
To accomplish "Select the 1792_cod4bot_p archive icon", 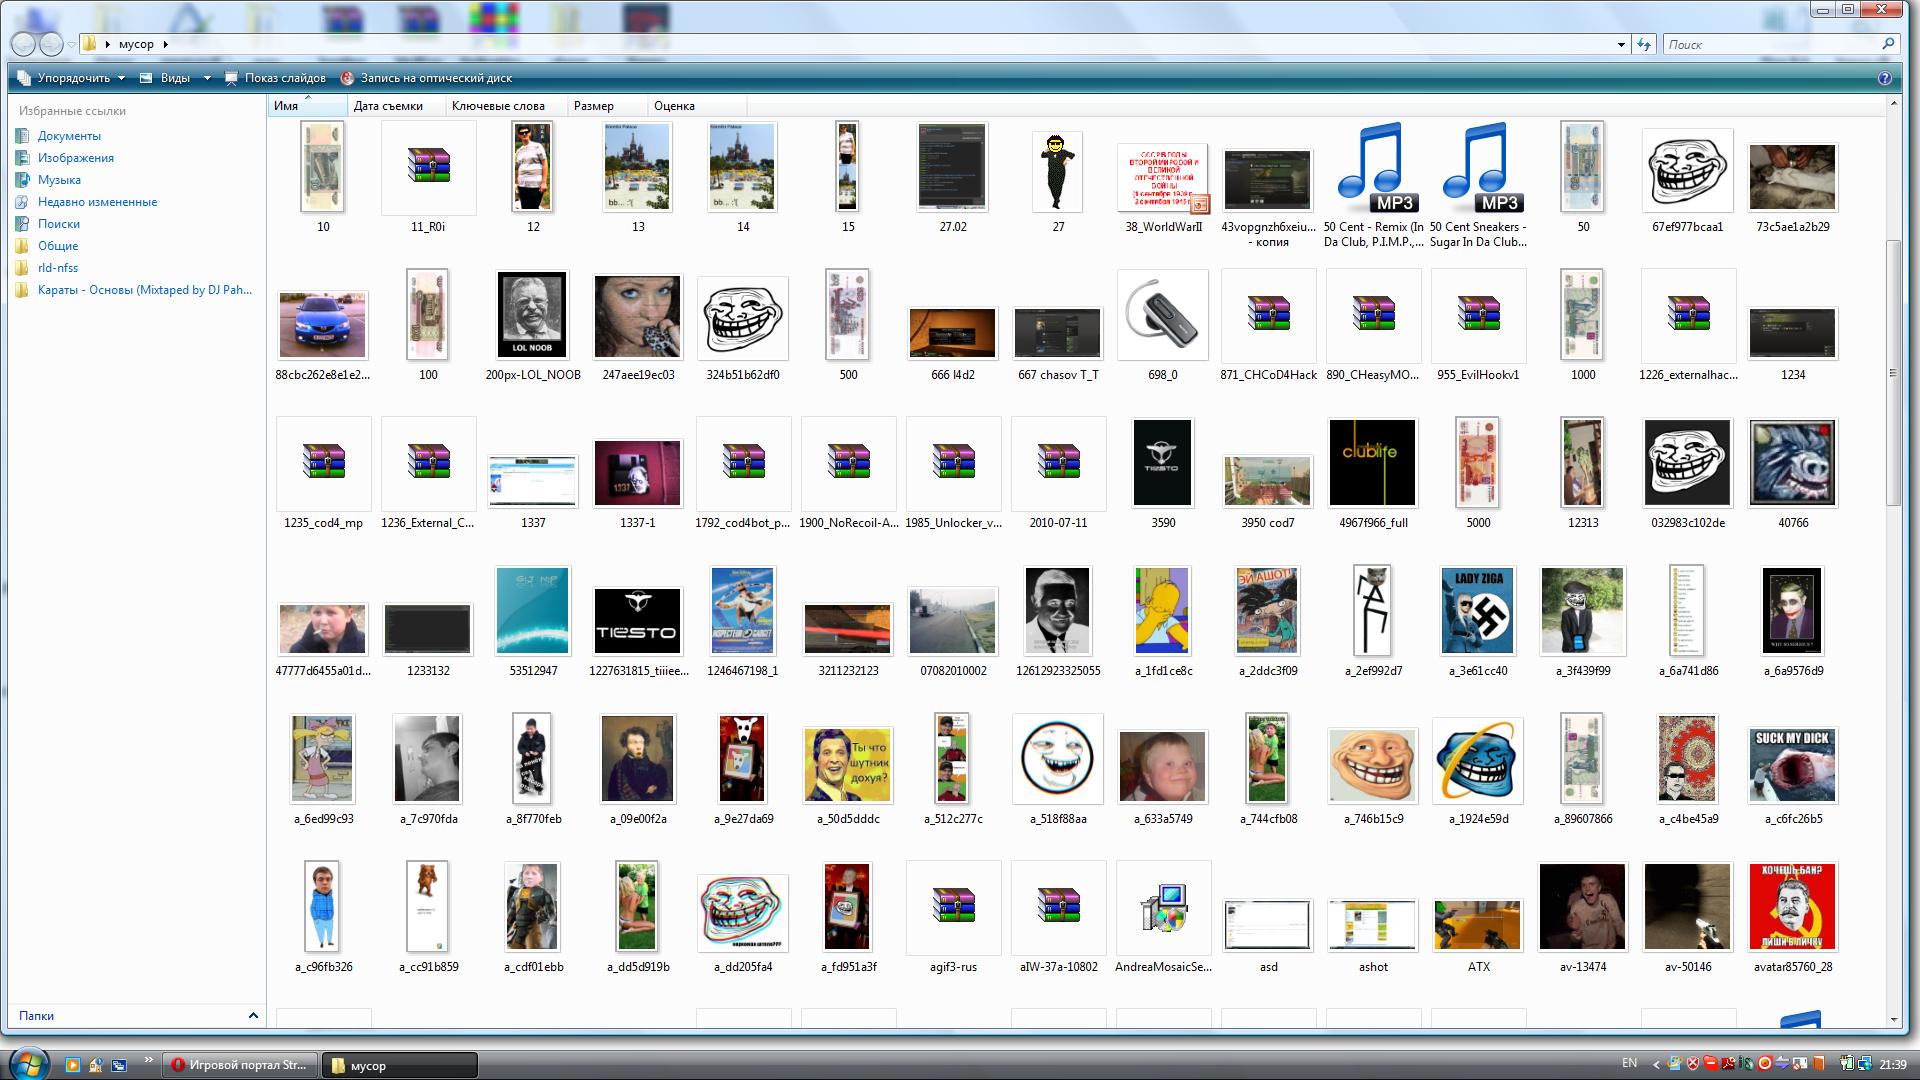I will coord(743,462).
